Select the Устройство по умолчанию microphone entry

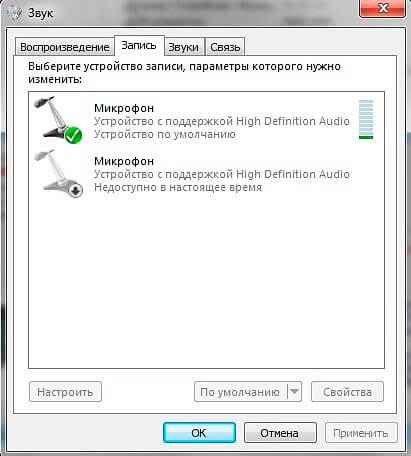coord(206,120)
